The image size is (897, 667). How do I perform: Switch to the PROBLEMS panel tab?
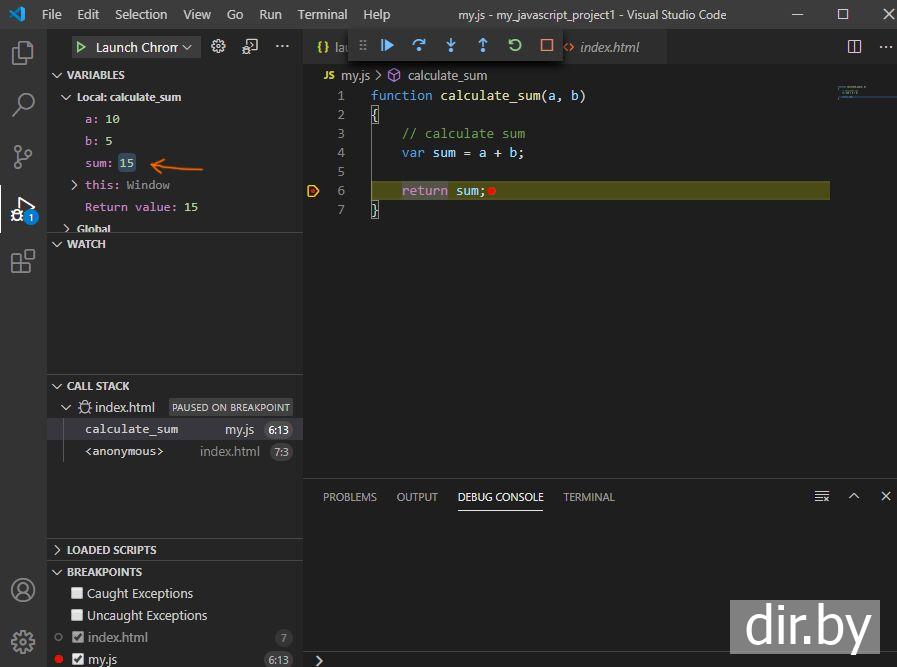[349, 497]
